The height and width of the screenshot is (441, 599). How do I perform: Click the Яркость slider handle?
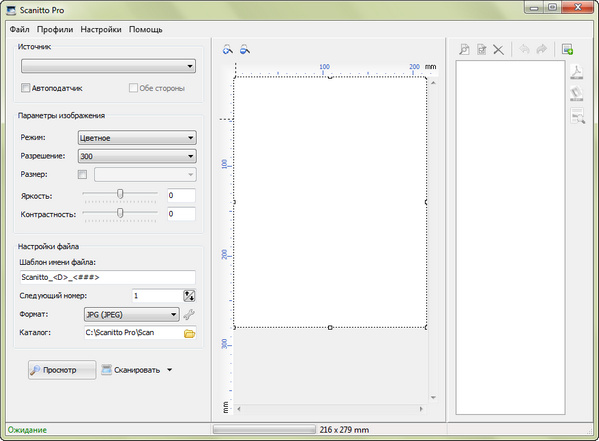tap(120, 194)
